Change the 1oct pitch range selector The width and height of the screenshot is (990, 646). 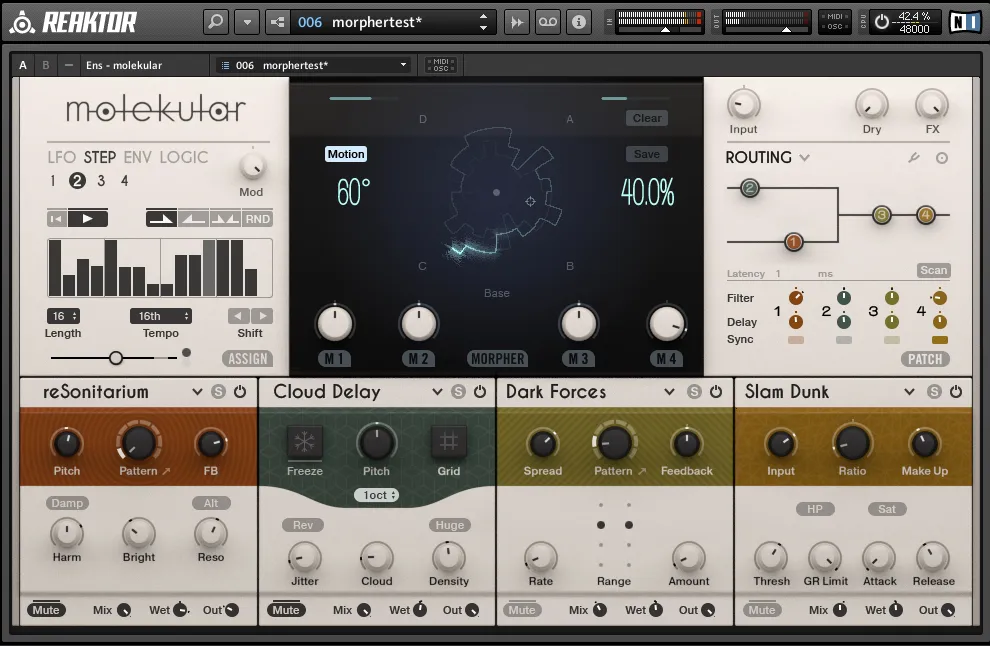(x=376, y=495)
